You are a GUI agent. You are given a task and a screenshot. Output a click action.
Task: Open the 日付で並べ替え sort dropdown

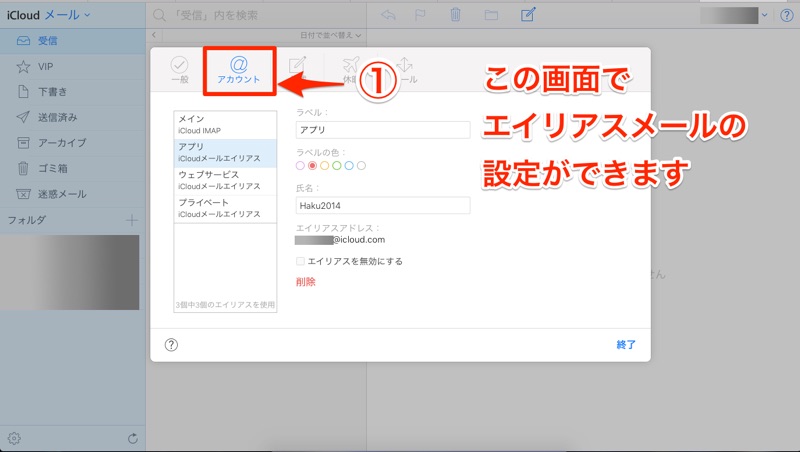tap(331, 35)
